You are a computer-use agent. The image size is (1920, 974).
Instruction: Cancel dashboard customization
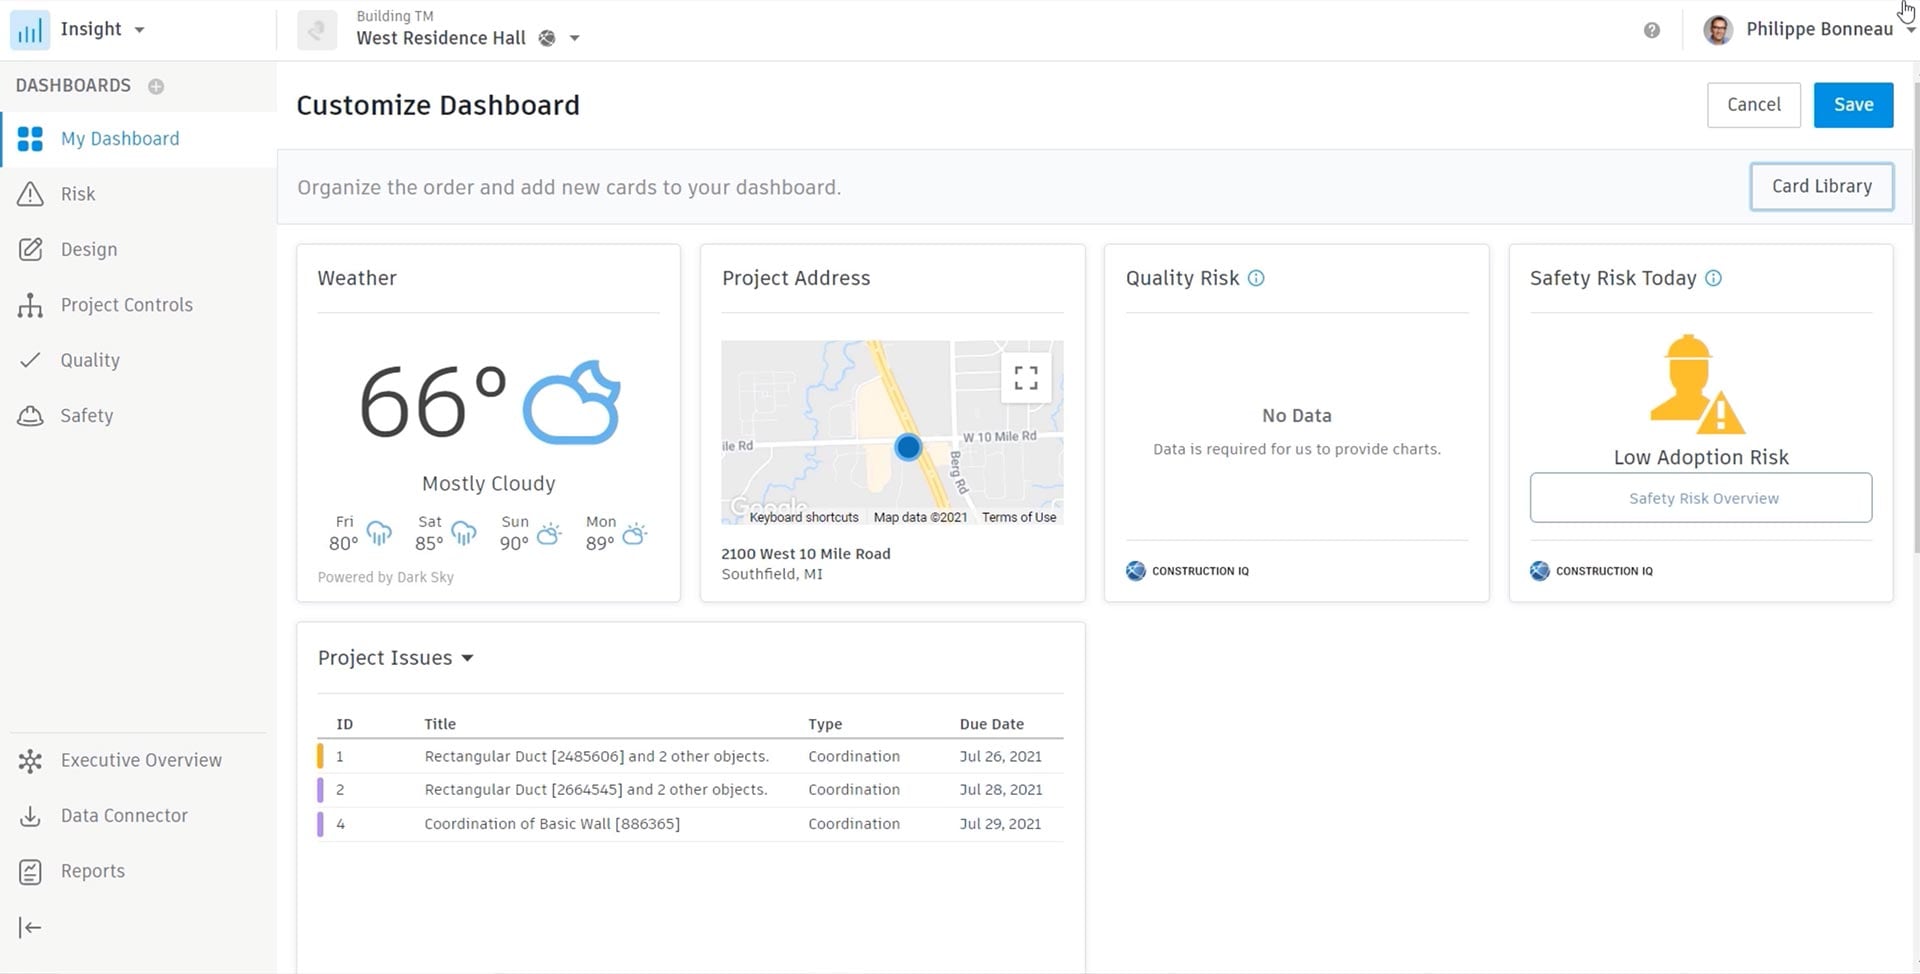1753,105
